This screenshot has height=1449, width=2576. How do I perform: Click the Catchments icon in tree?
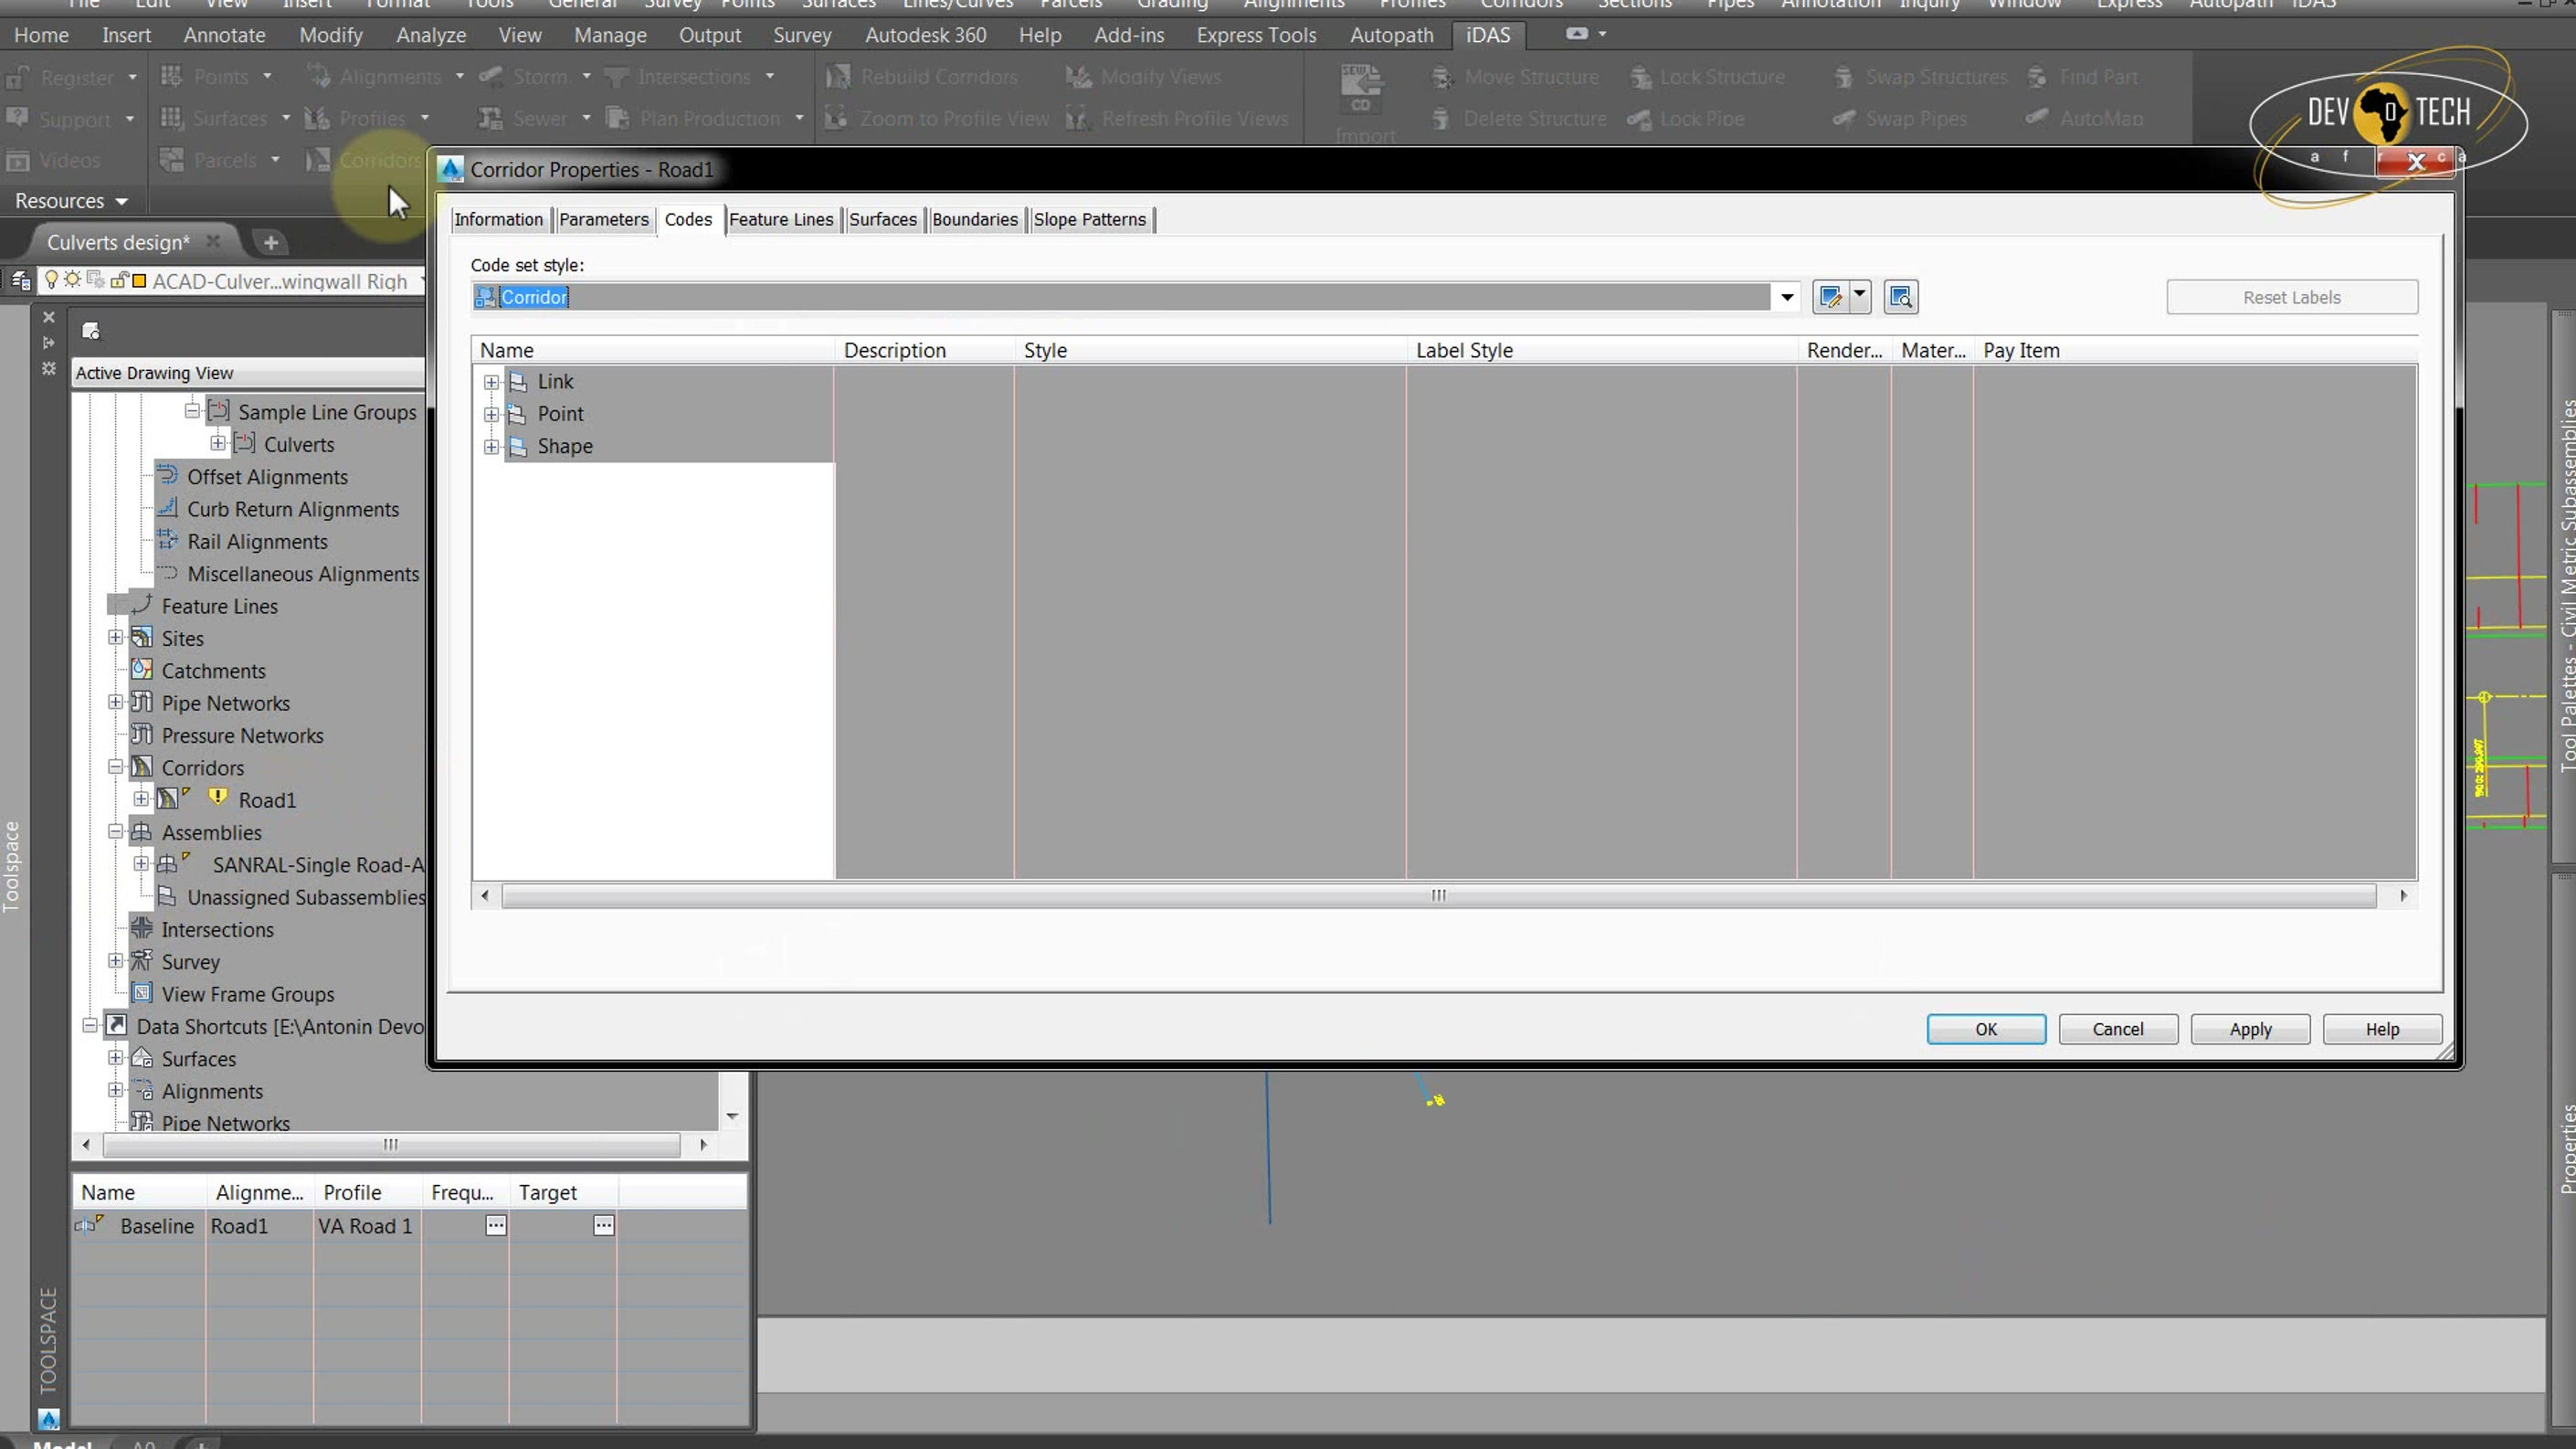coord(142,670)
